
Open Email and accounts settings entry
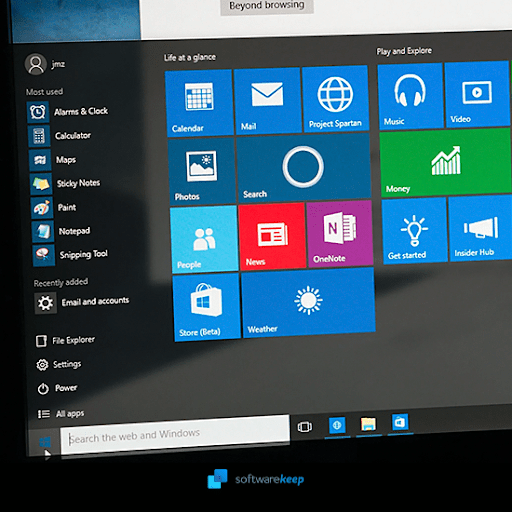(82, 303)
